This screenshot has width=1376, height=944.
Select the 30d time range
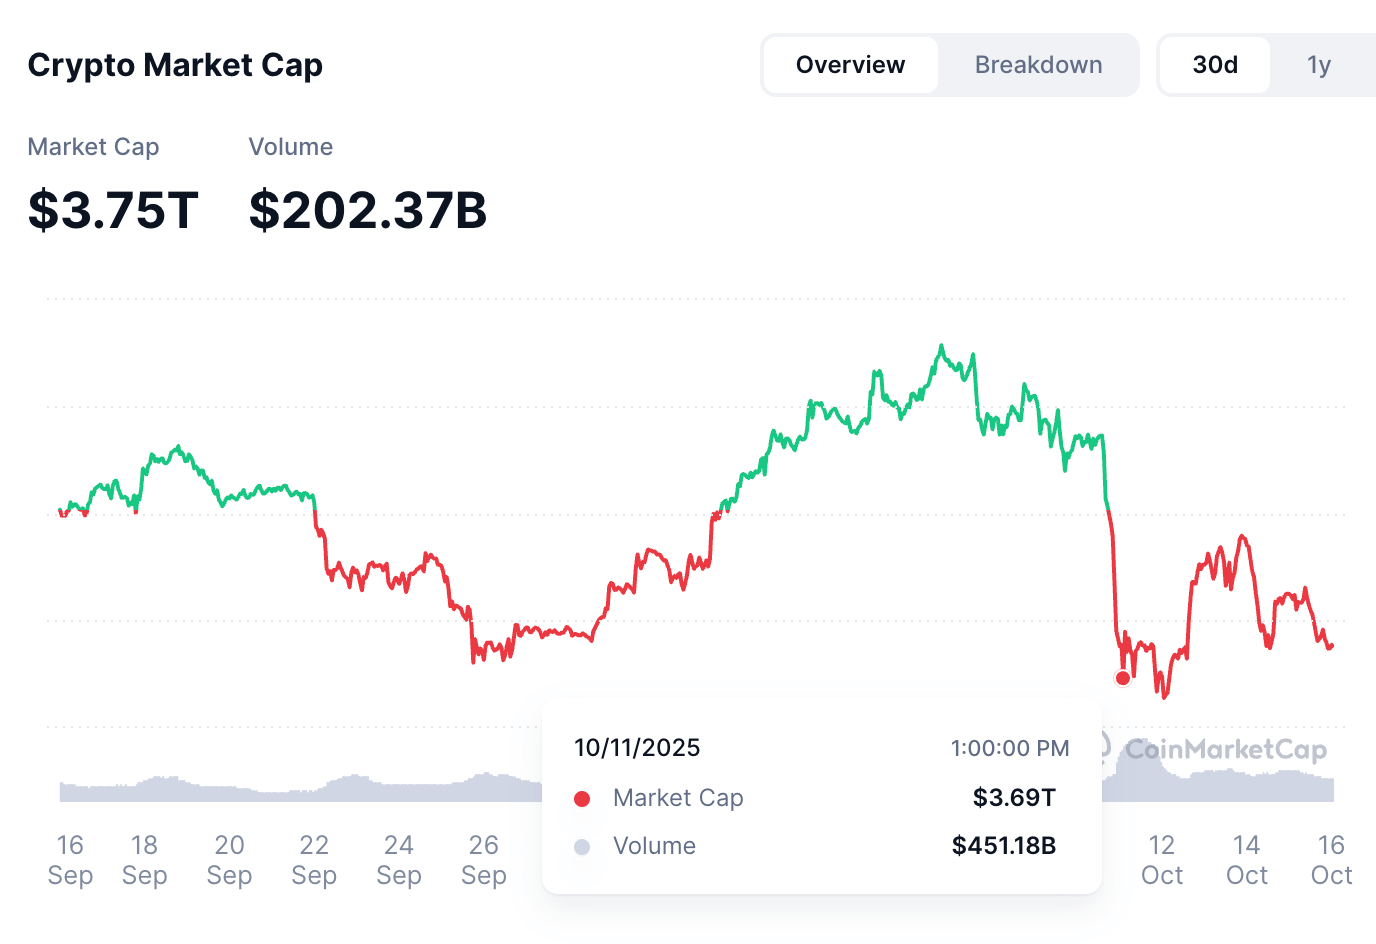(1214, 64)
